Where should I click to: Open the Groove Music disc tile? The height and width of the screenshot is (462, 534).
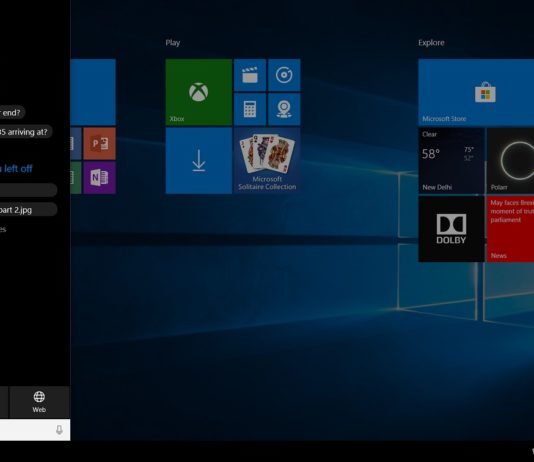[284, 75]
